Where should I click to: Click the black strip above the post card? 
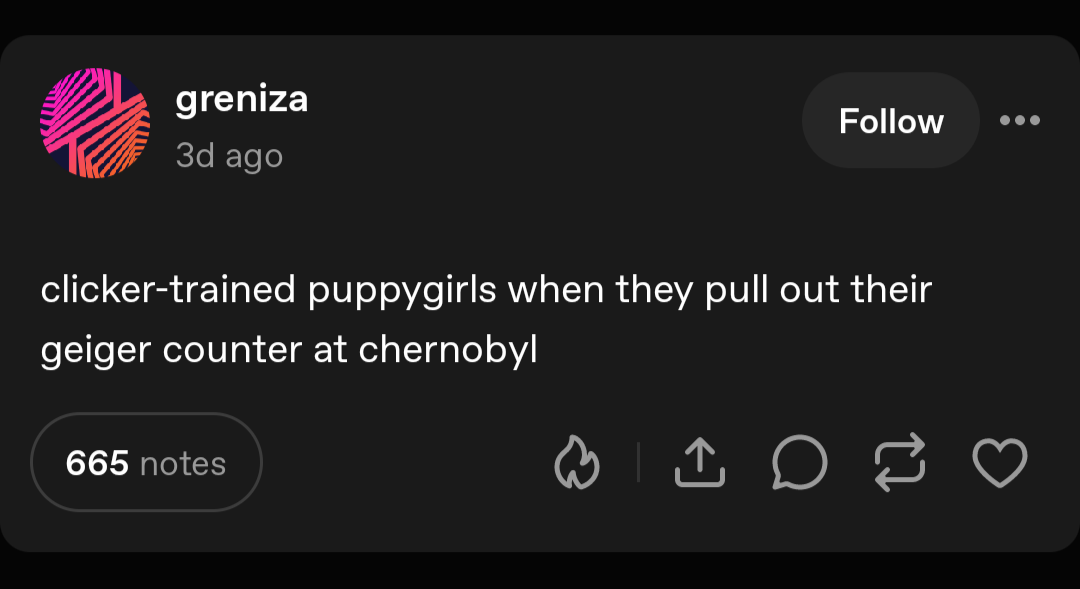(540, 16)
